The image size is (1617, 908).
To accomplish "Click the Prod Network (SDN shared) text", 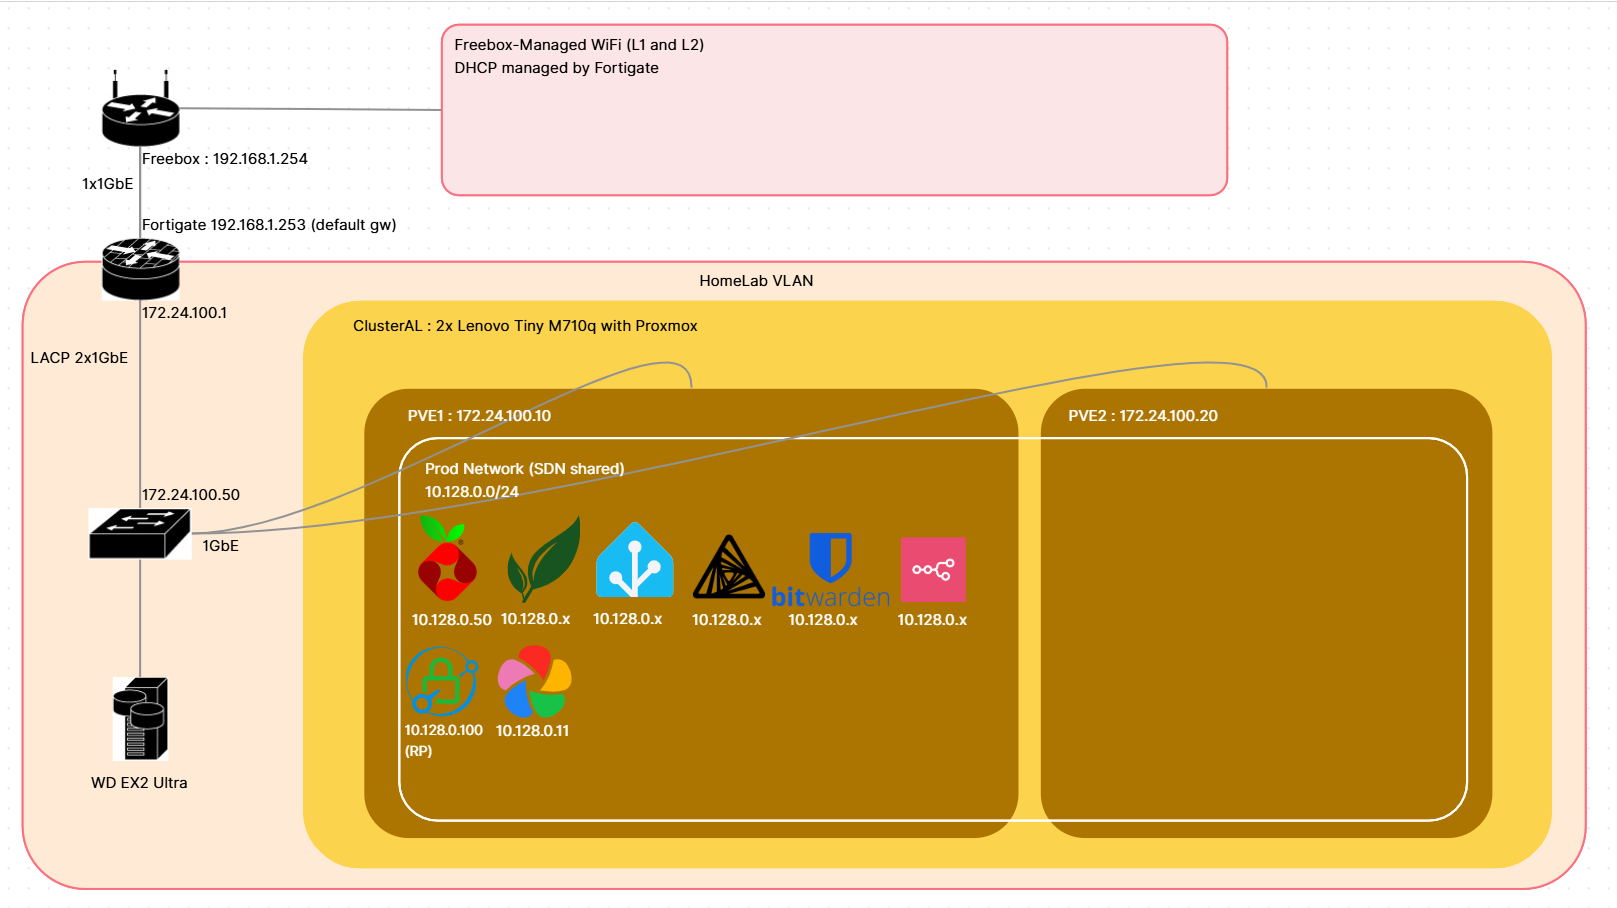I will 524,469.
